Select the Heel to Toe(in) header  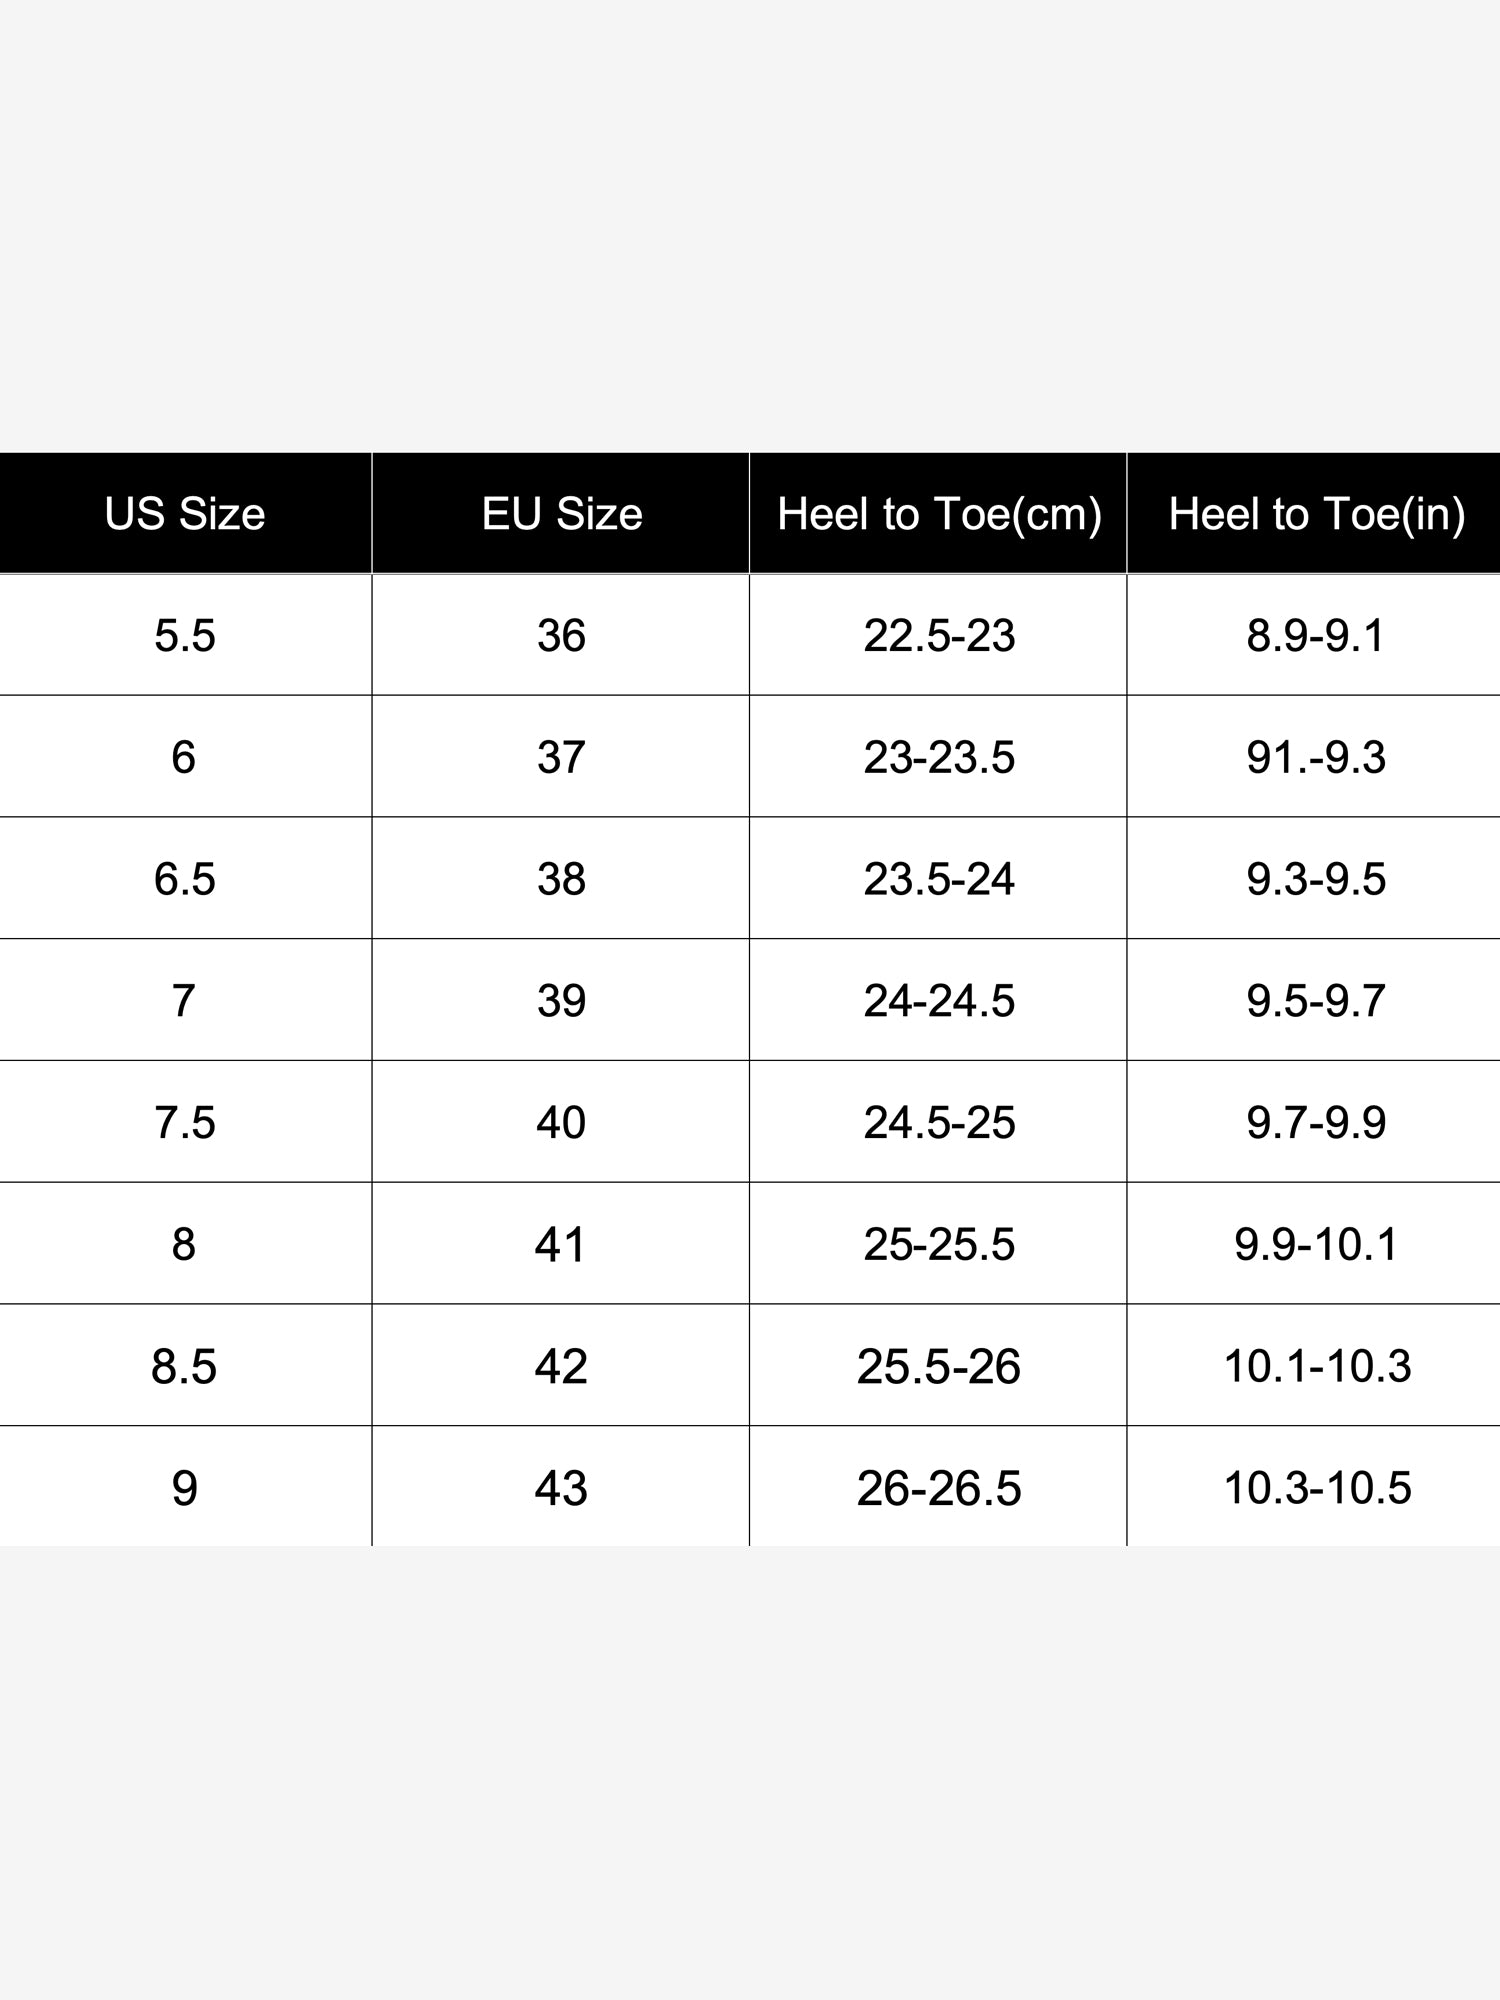(1315, 513)
